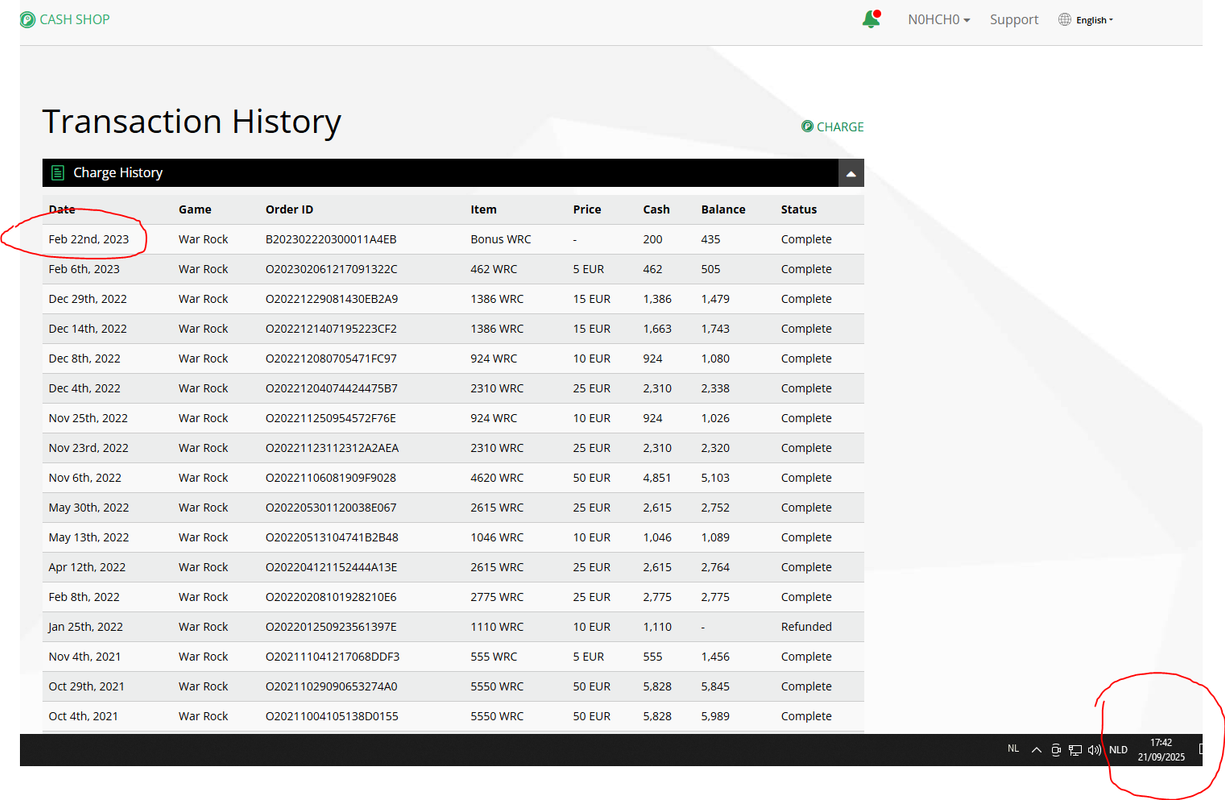Open the taskbar network icon

[x=1075, y=750]
